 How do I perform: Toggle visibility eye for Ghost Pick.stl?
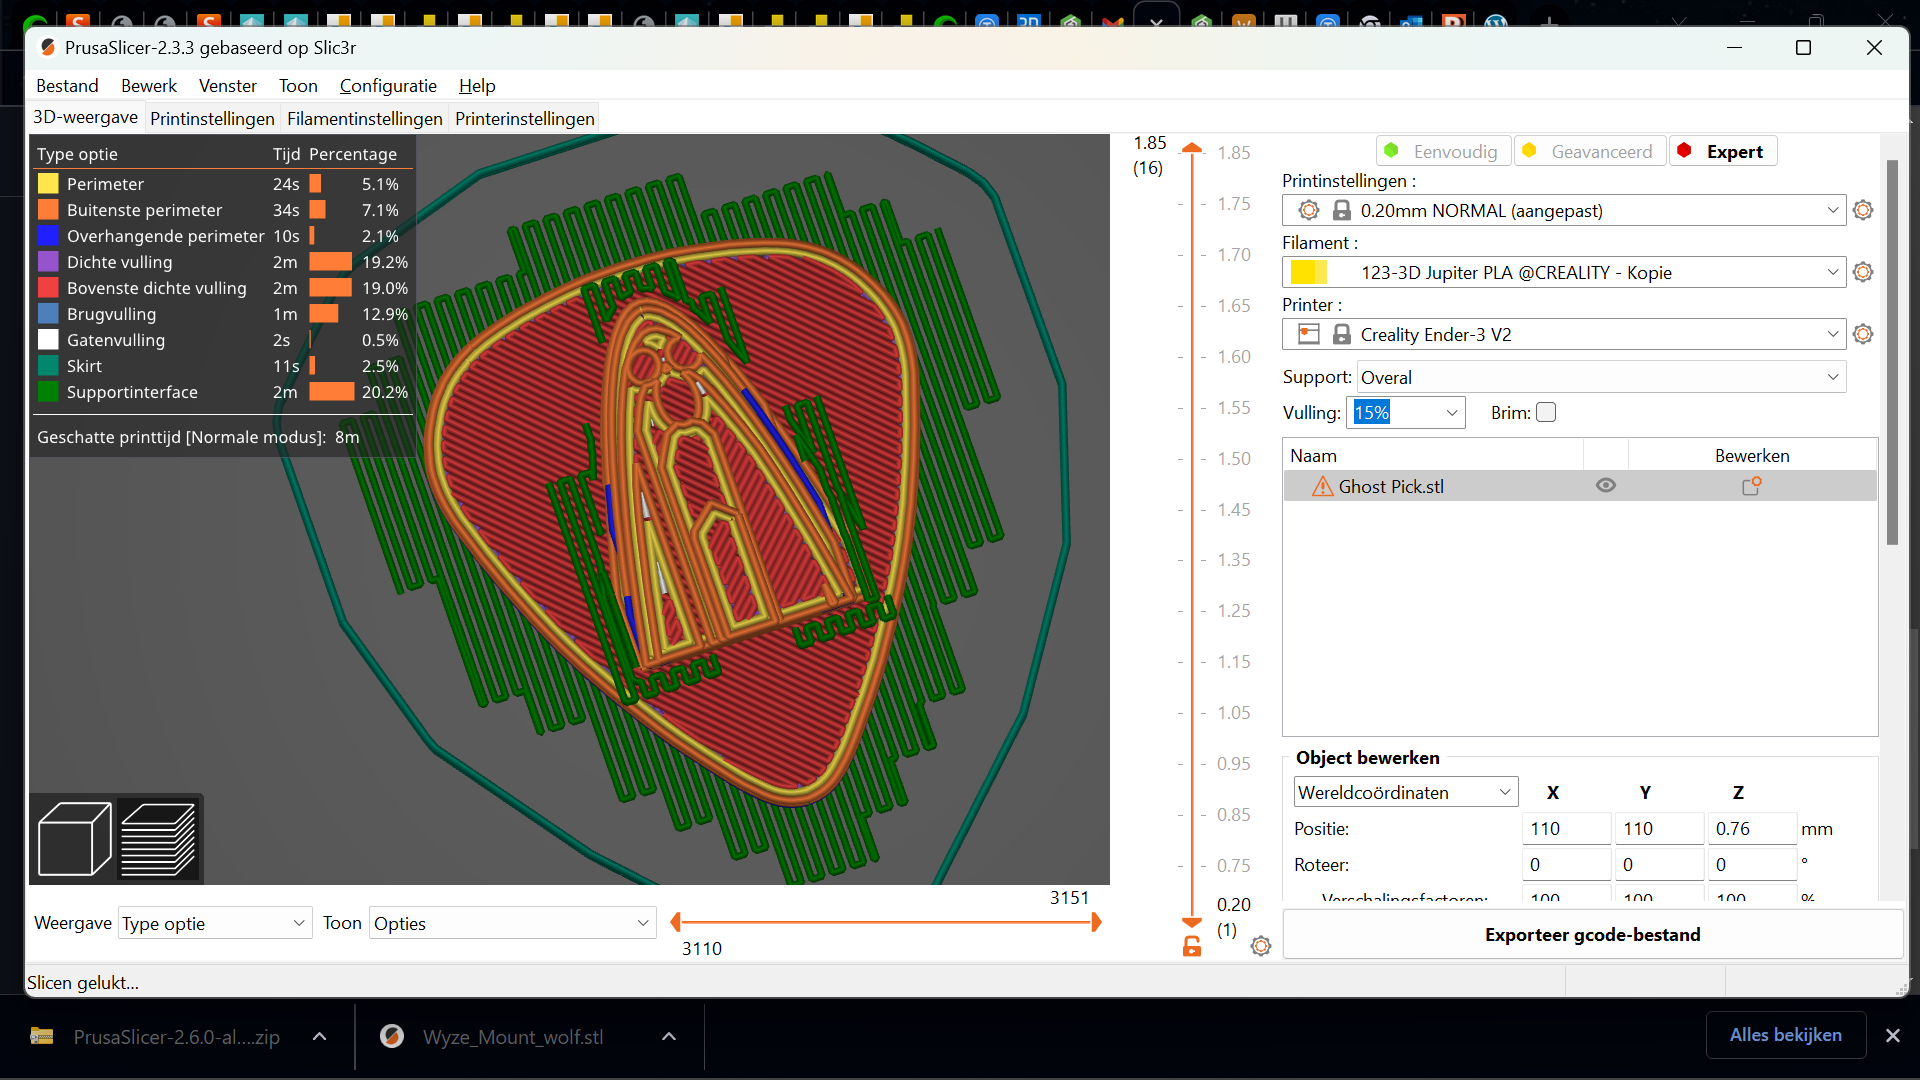pos(1606,485)
